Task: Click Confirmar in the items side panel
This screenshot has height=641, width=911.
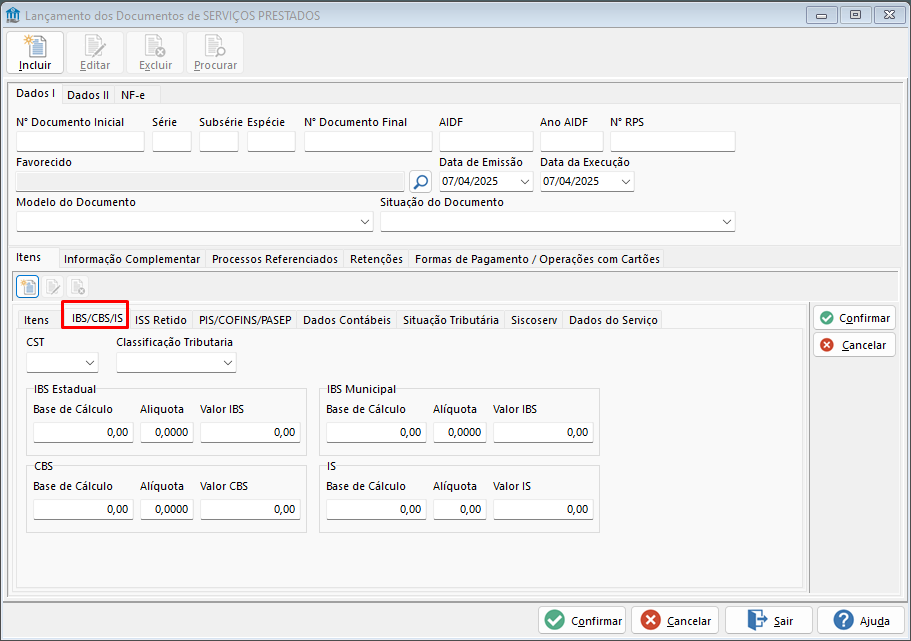Action: pyautogui.click(x=854, y=318)
